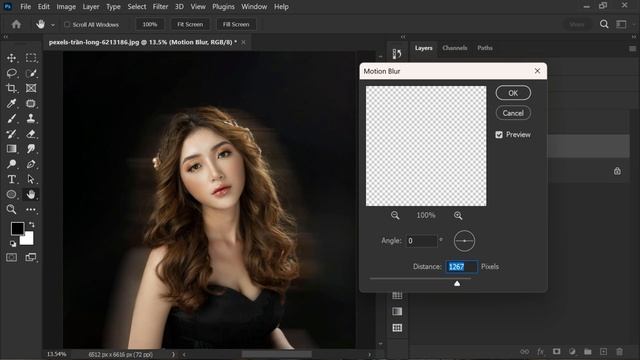The width and height of the screenshot is (640, 360).
Task: Select the Frame tool
Action: click(31, 88)
